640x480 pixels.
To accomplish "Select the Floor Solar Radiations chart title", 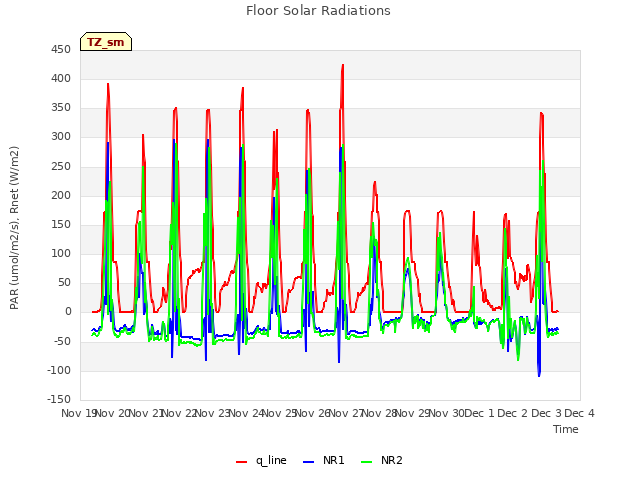I will pos(318,10).
